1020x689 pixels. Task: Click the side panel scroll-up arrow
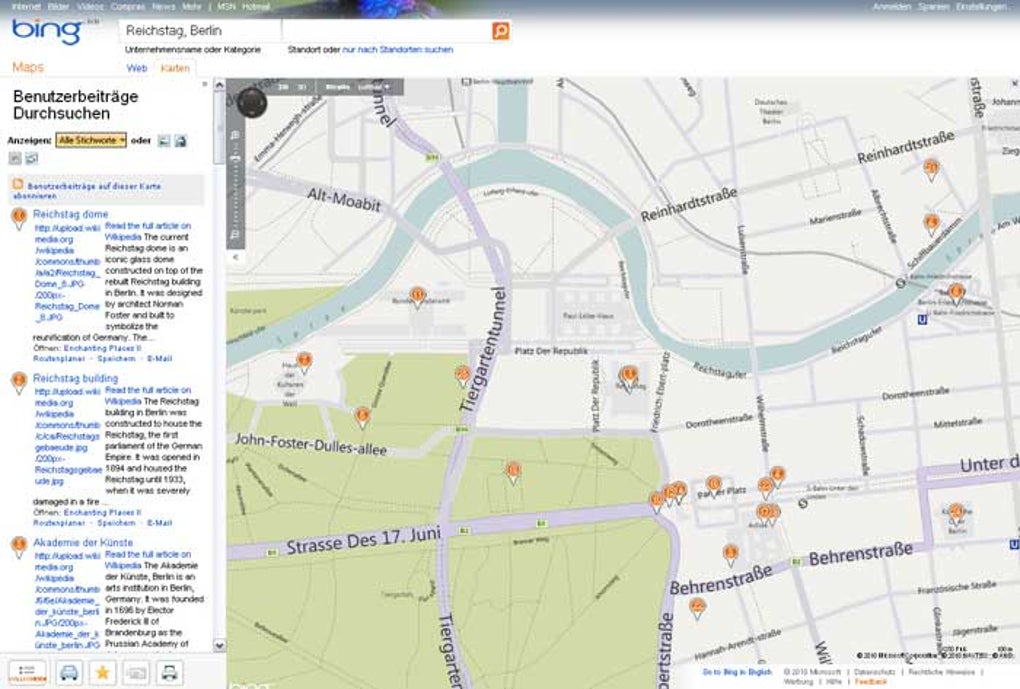[x=219, y=85]
